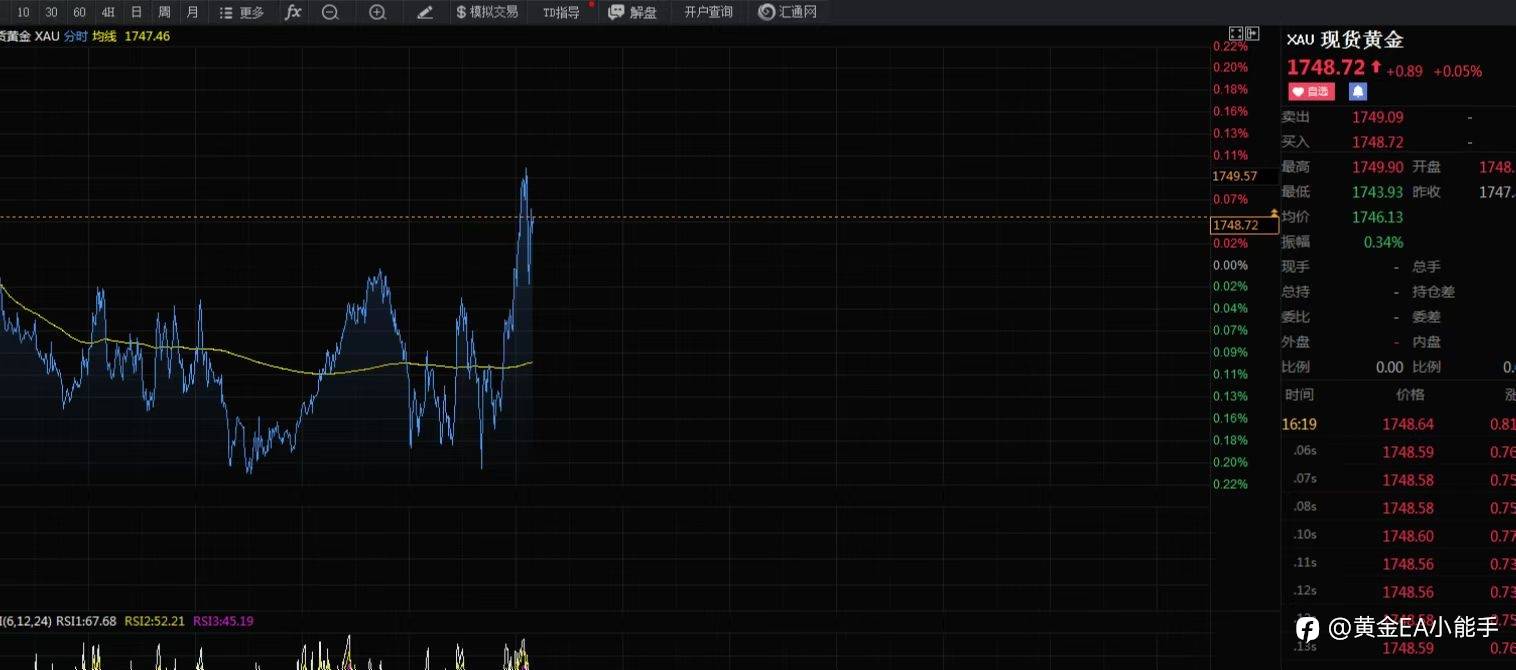Screen dimensions: 1516x670
Task: Click the 1748.72 current price tag on axis
Action: click(1244, 225)
